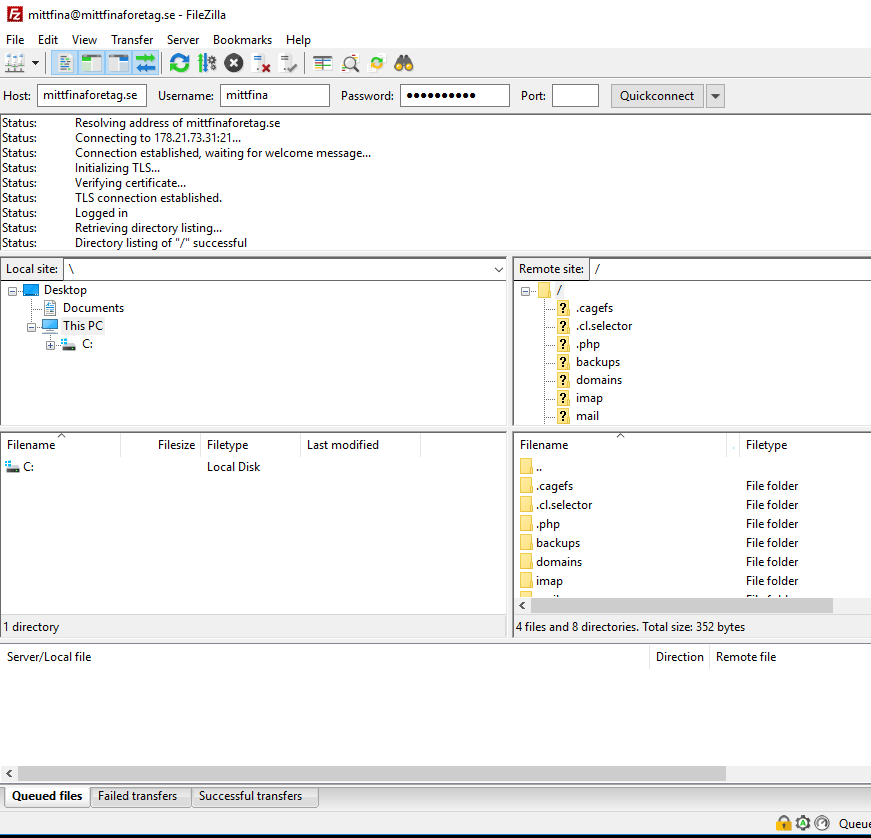Click the Host input field
Screen dimensions: 871x838
click(x=92, y=96)
